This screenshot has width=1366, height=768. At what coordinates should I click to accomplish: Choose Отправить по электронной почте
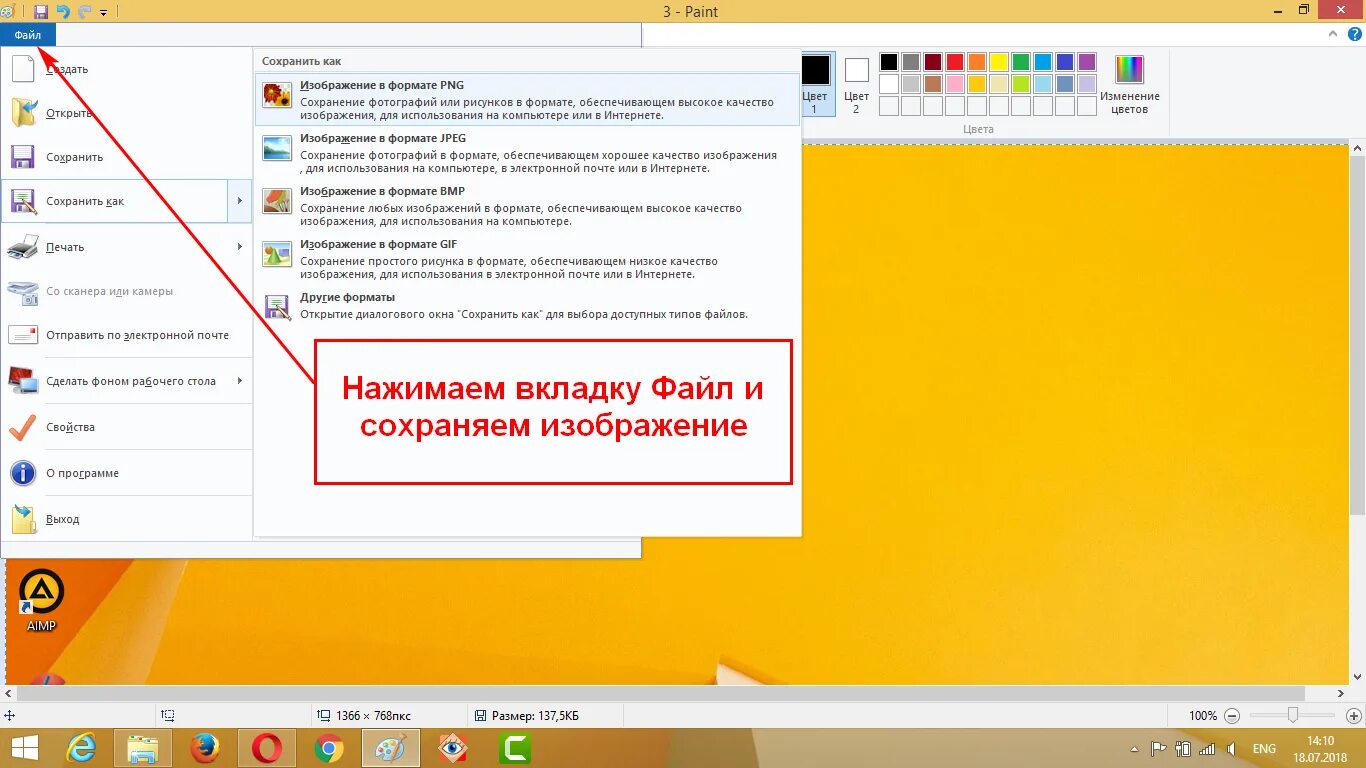tap(126, 335)
